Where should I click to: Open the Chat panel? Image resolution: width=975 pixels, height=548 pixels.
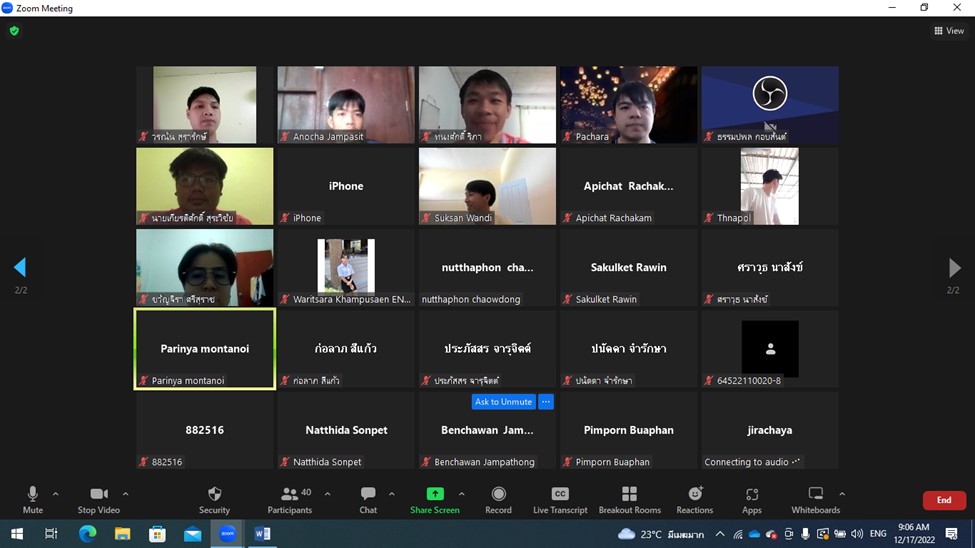point(368,500)
